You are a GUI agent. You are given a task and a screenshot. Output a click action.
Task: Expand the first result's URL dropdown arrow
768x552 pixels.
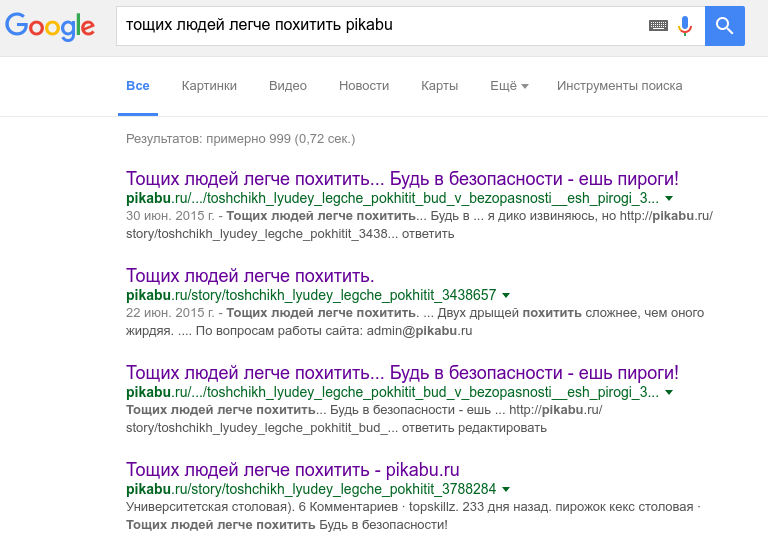click(x=669, y=198)
